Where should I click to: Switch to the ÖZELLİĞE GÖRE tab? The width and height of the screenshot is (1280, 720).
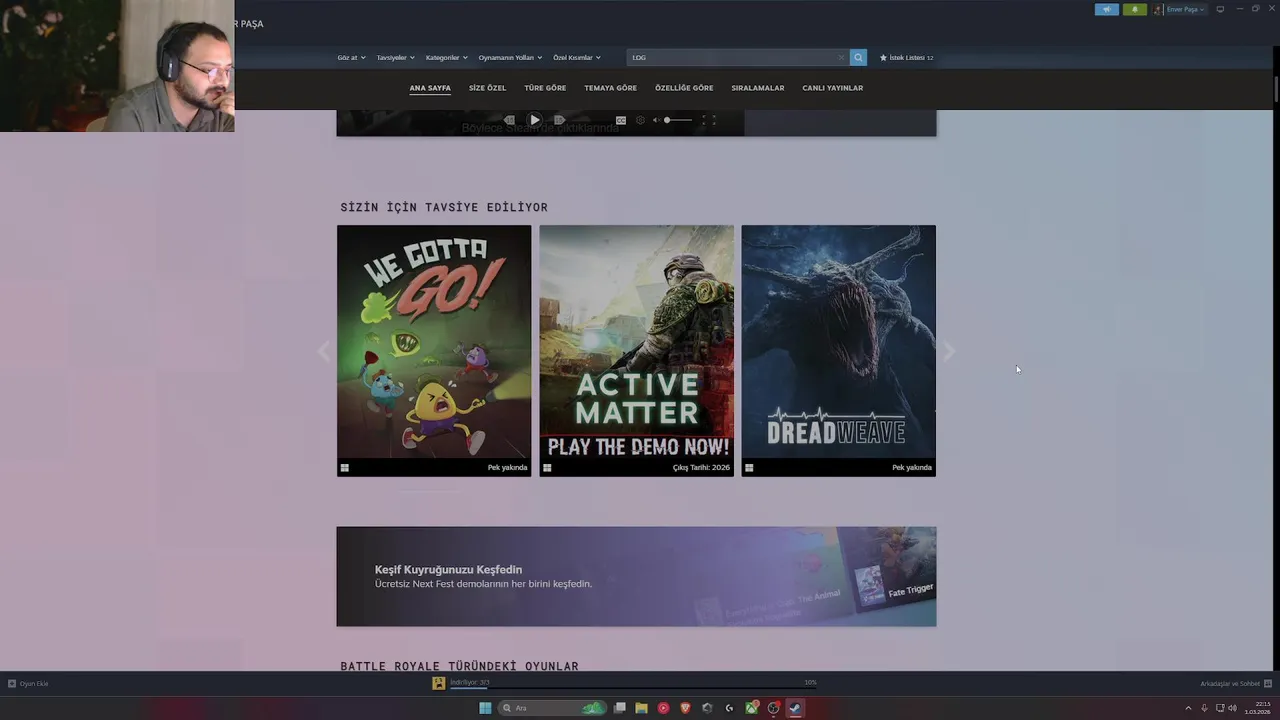[684, 88]
